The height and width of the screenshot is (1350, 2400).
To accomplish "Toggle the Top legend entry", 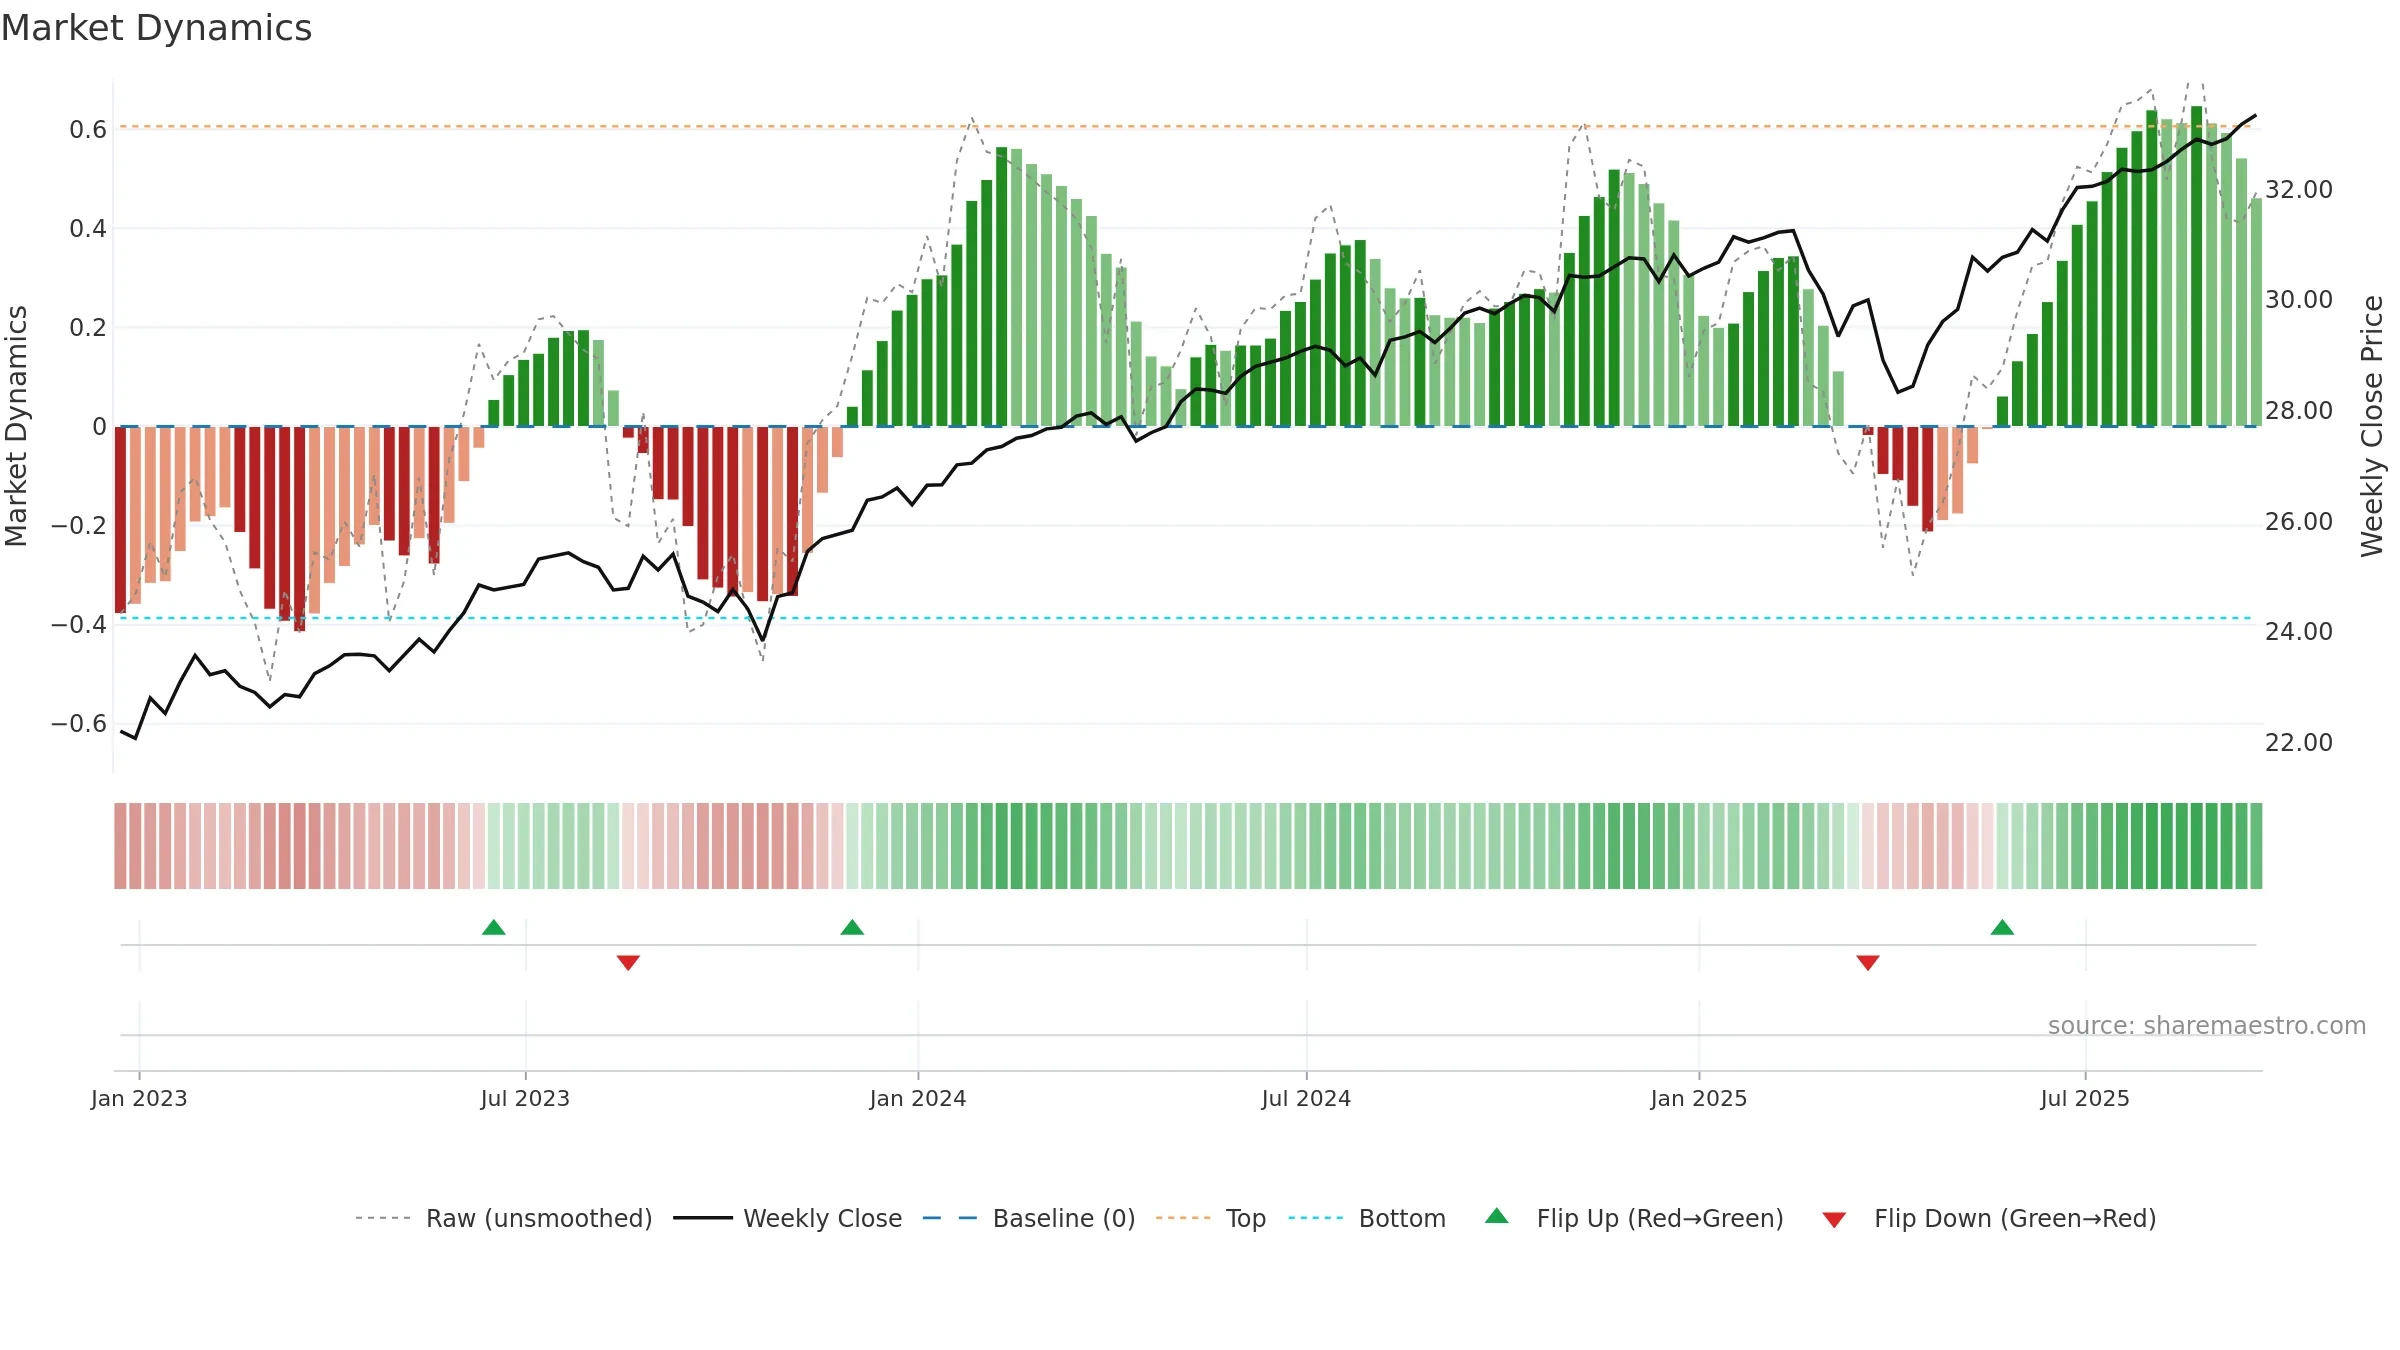I will (1210, 1218).
